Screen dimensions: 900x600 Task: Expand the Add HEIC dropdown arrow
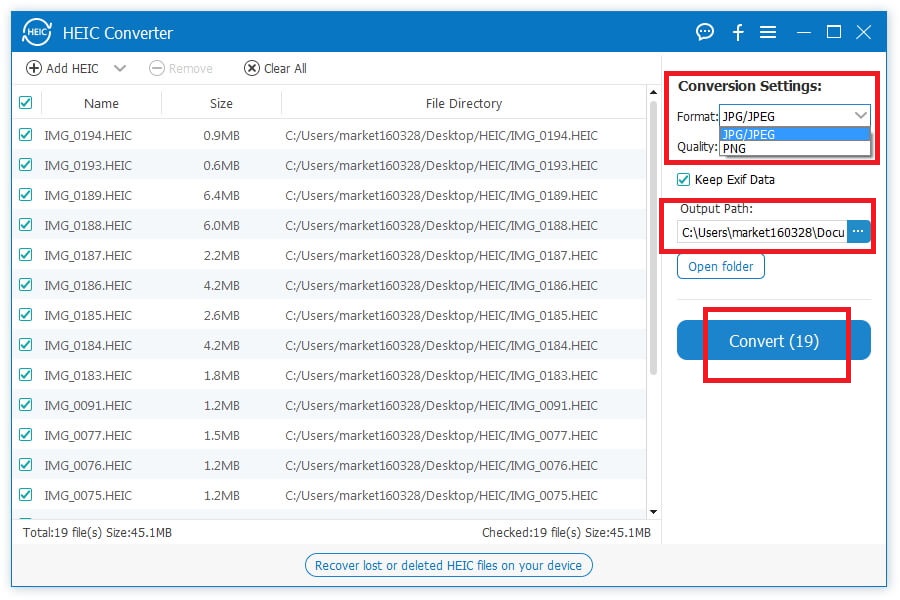pyautogui.click(x=120, y=68)
